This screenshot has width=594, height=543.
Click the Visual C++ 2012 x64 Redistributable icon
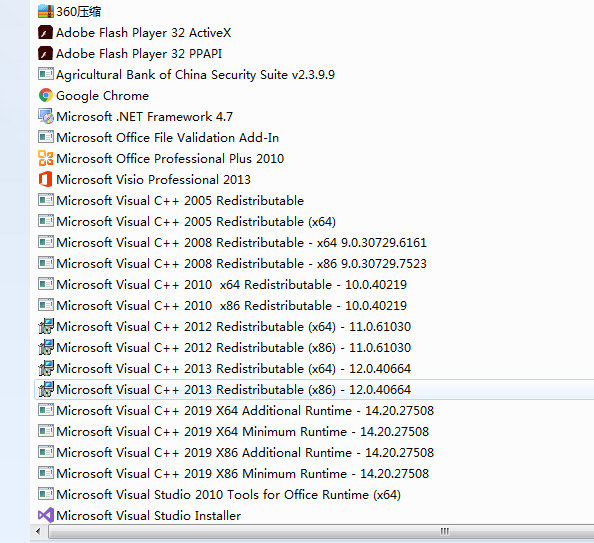[46, 326]
